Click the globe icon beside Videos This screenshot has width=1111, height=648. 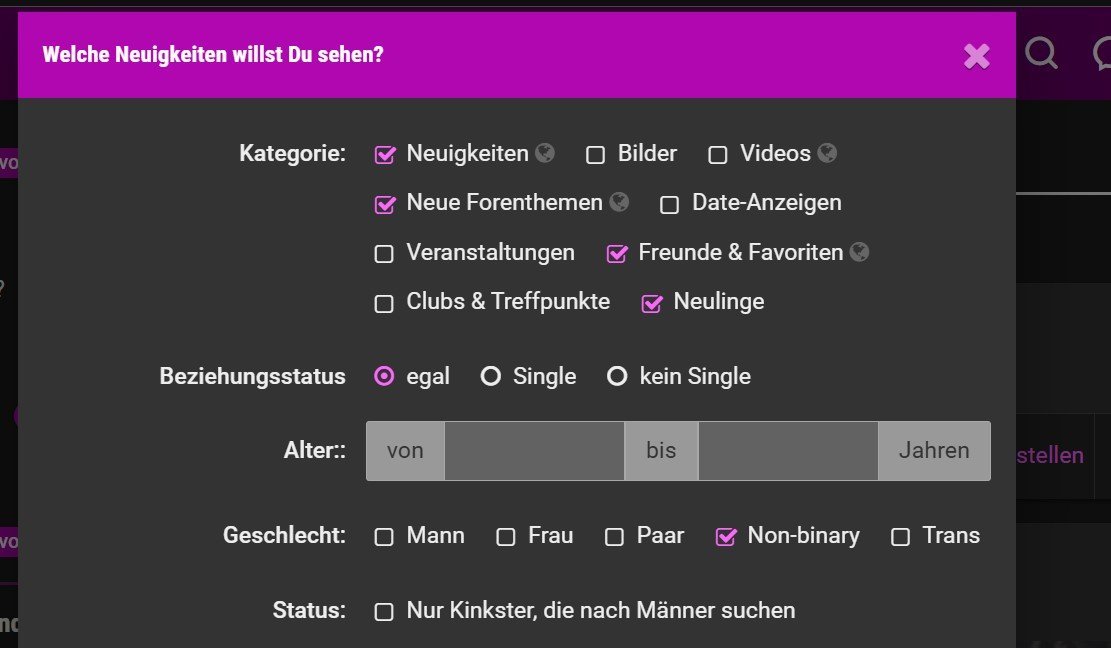827,153
